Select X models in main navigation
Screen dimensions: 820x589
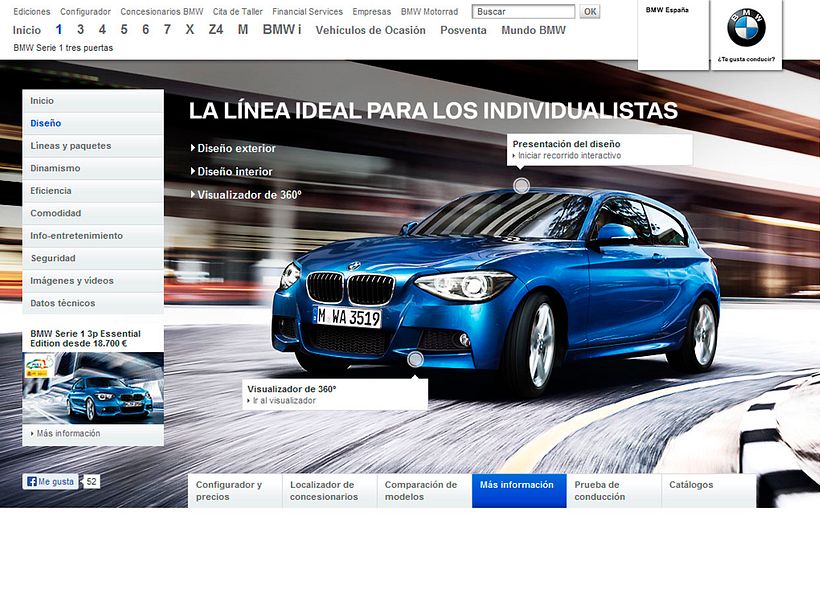point(190,30)
